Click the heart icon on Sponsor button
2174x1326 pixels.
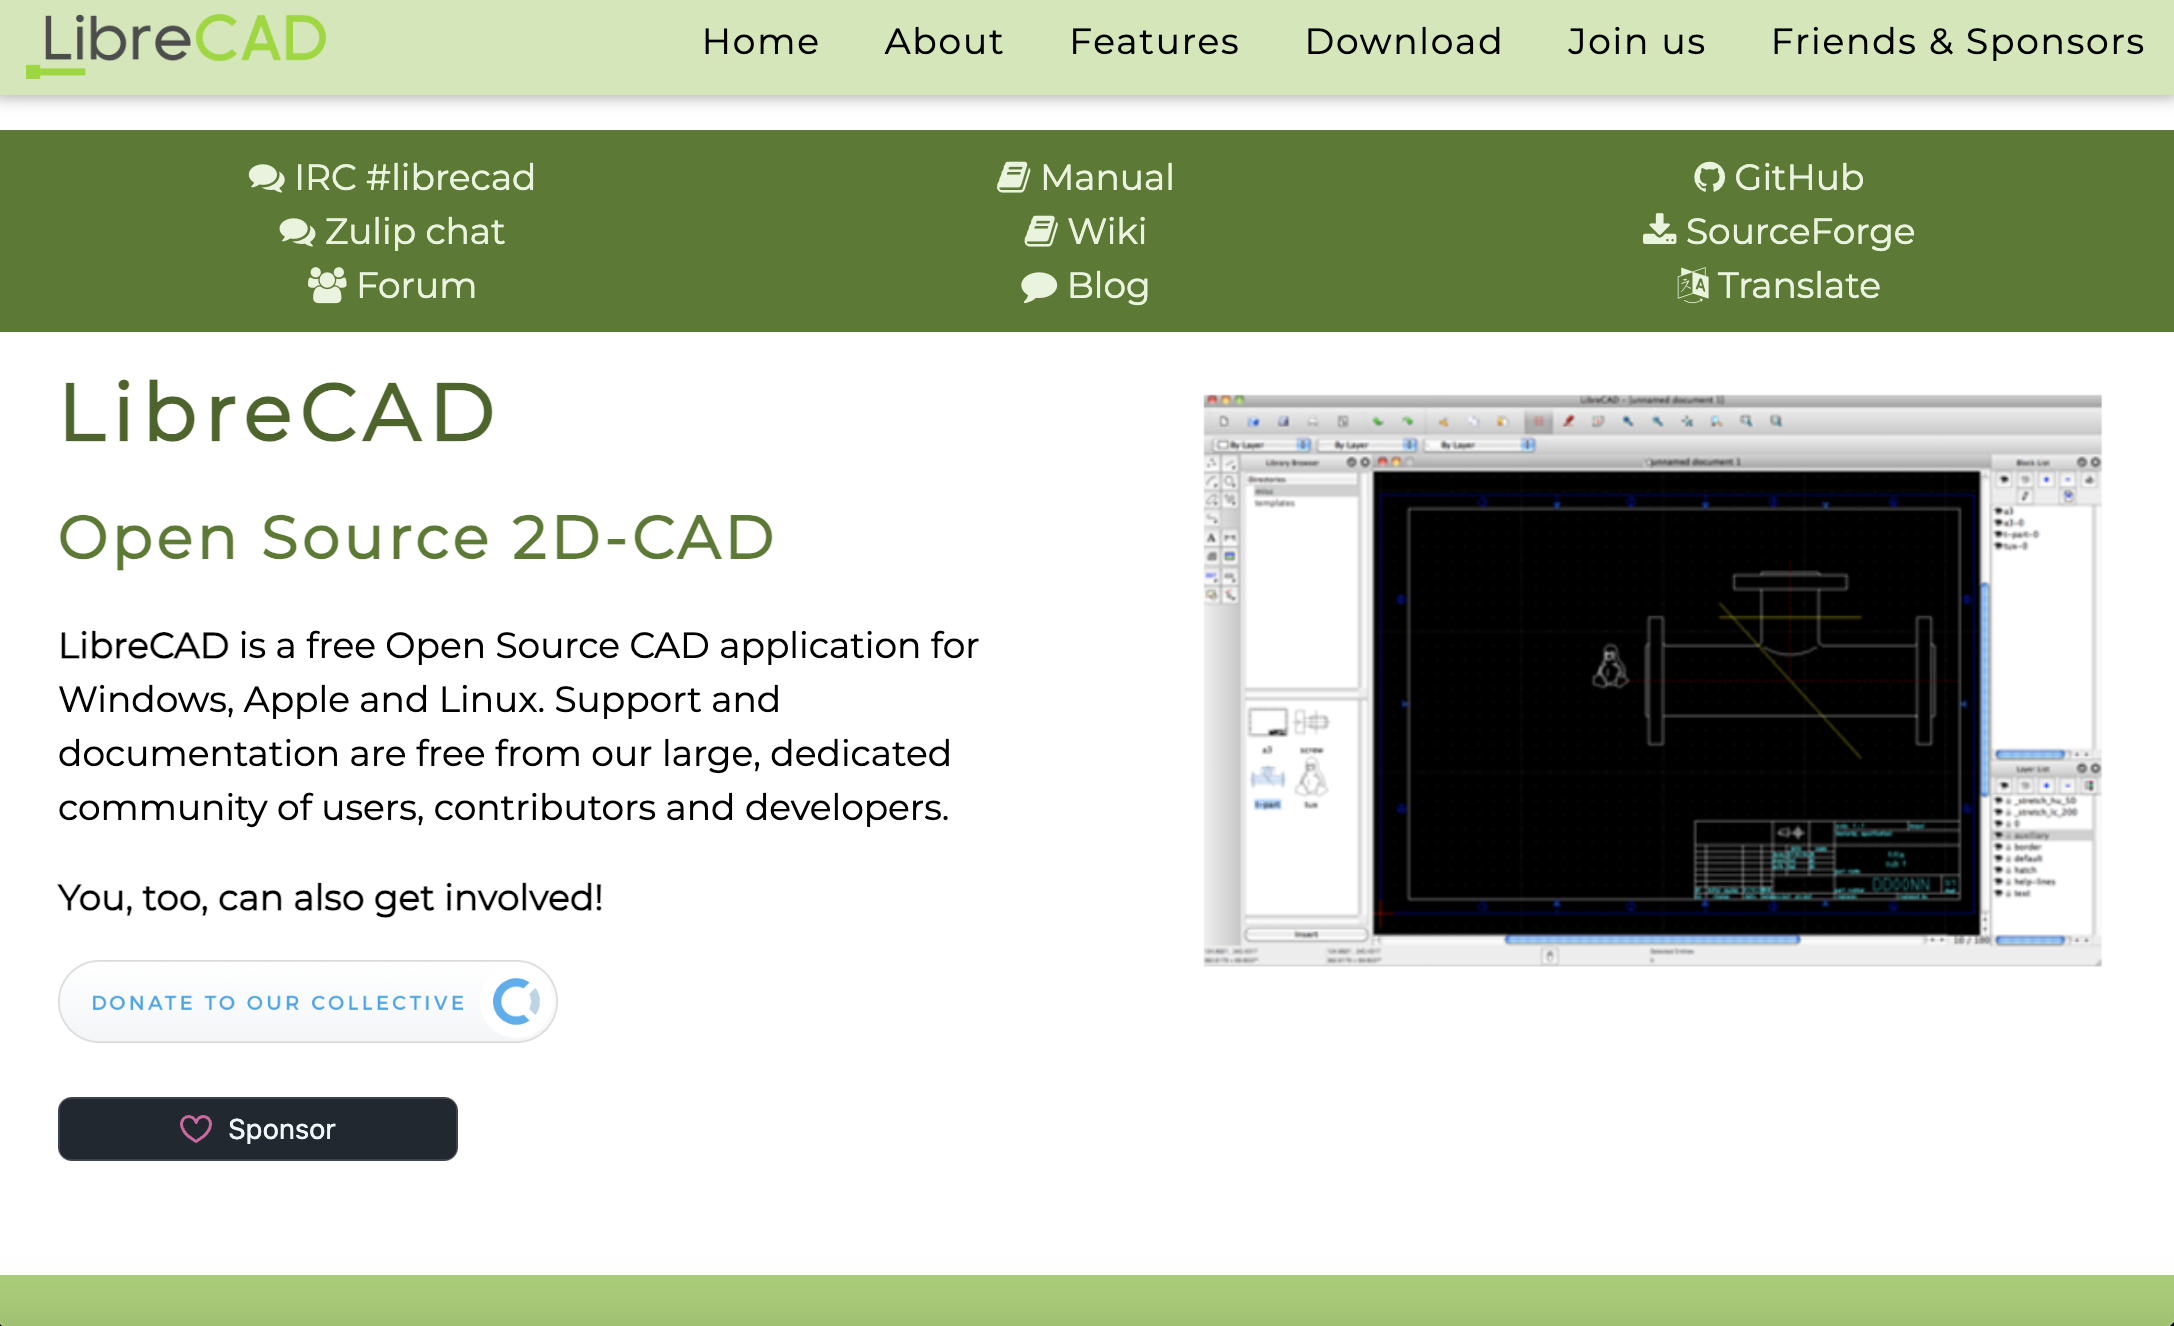(196, 1129)
